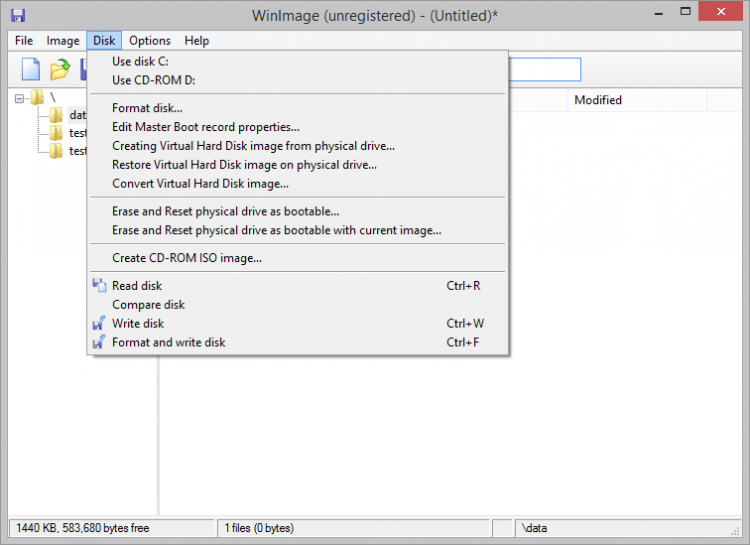Select Format disk... menu entry

(x=298, y=108)
